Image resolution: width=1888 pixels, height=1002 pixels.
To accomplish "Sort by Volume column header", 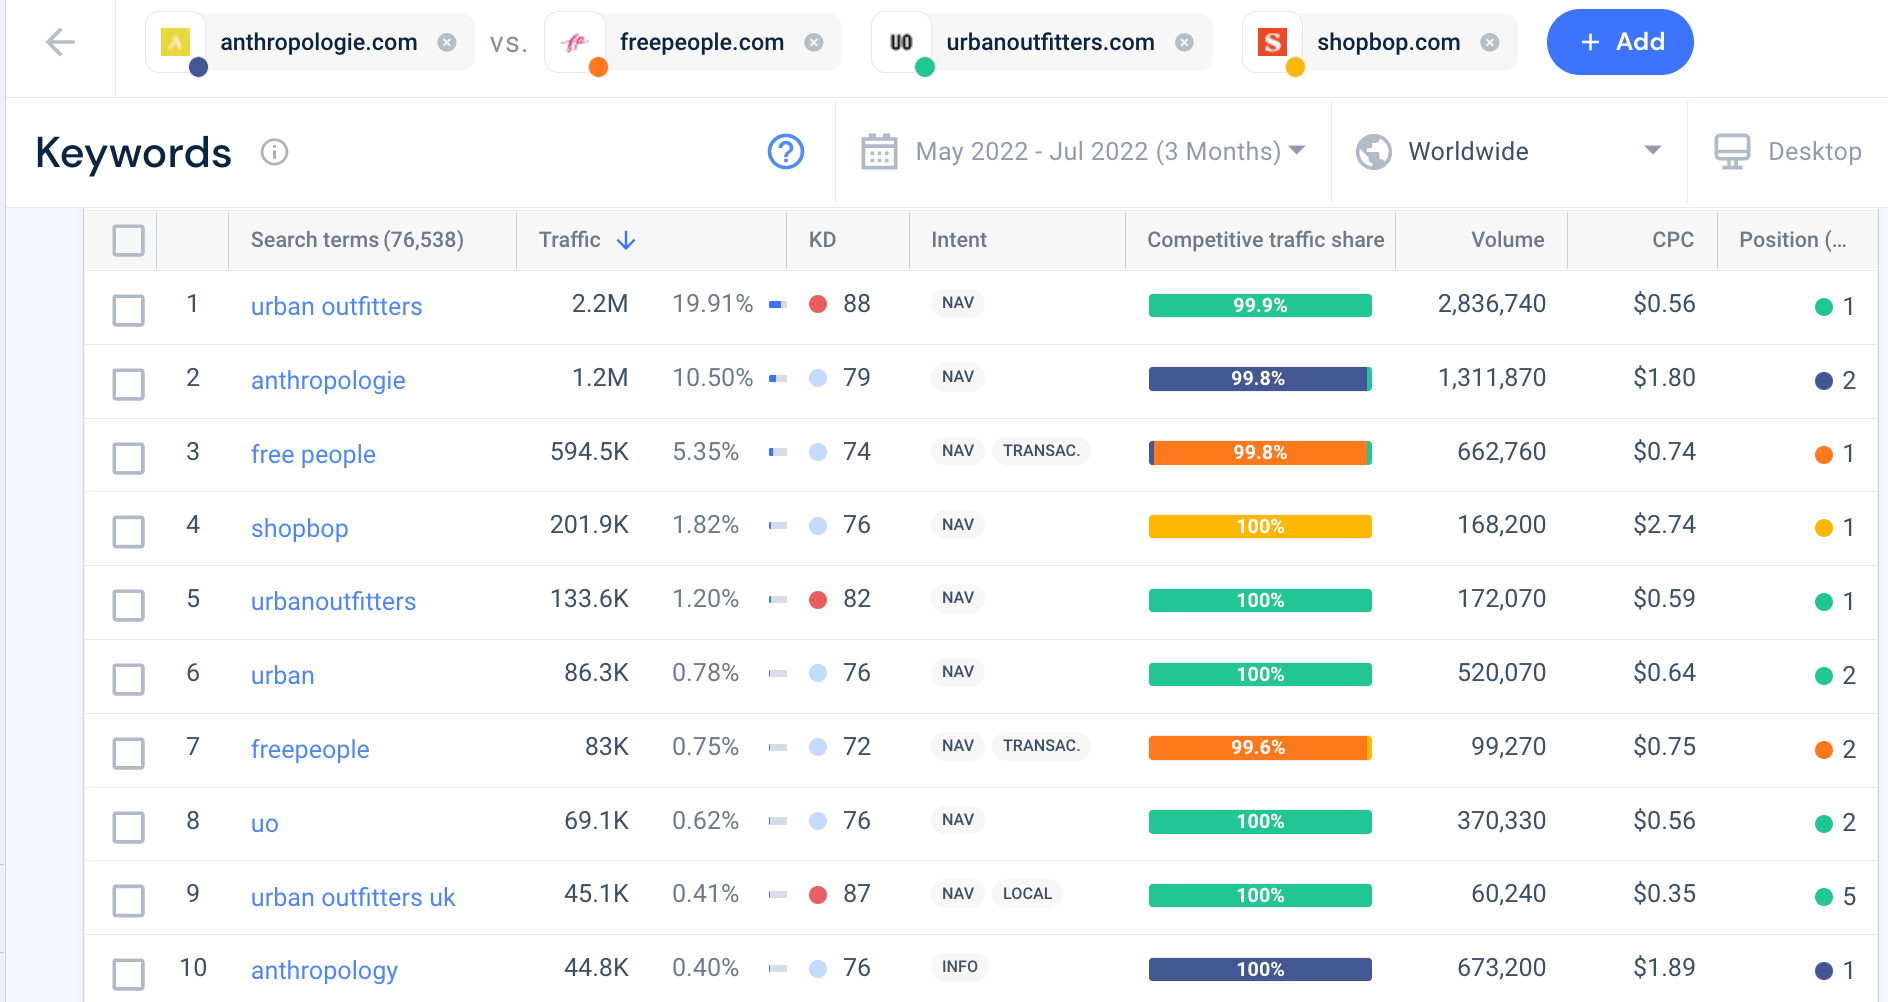I will [1507, 240].
